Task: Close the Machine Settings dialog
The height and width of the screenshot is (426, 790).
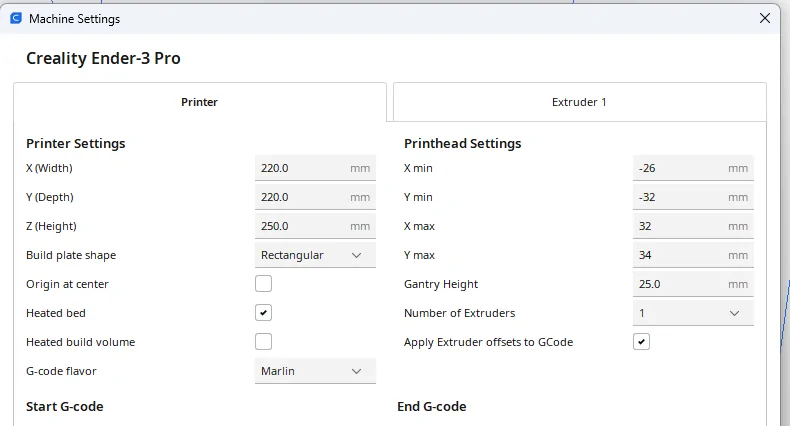Action: (x=764, y=18)
